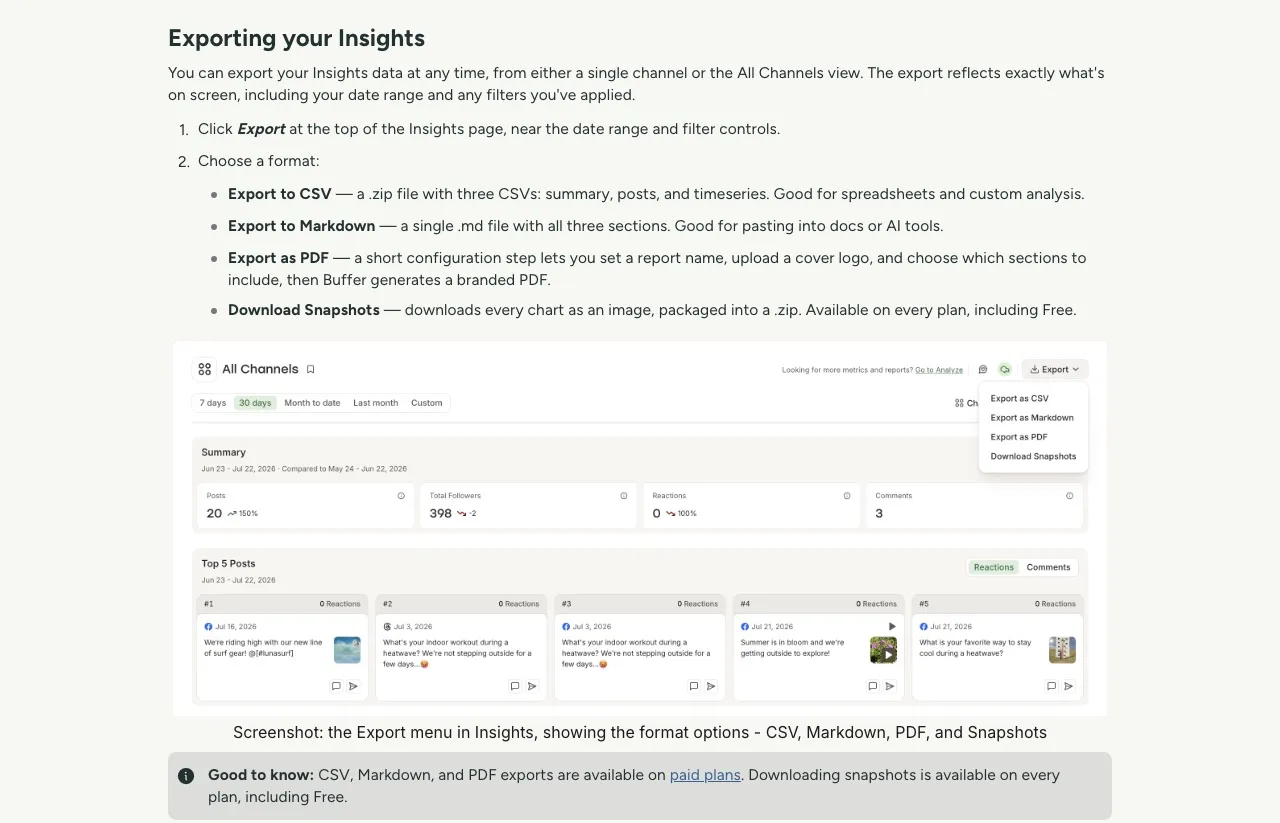Click the bookmark icon beside All Channels

(x=311, y=369)
